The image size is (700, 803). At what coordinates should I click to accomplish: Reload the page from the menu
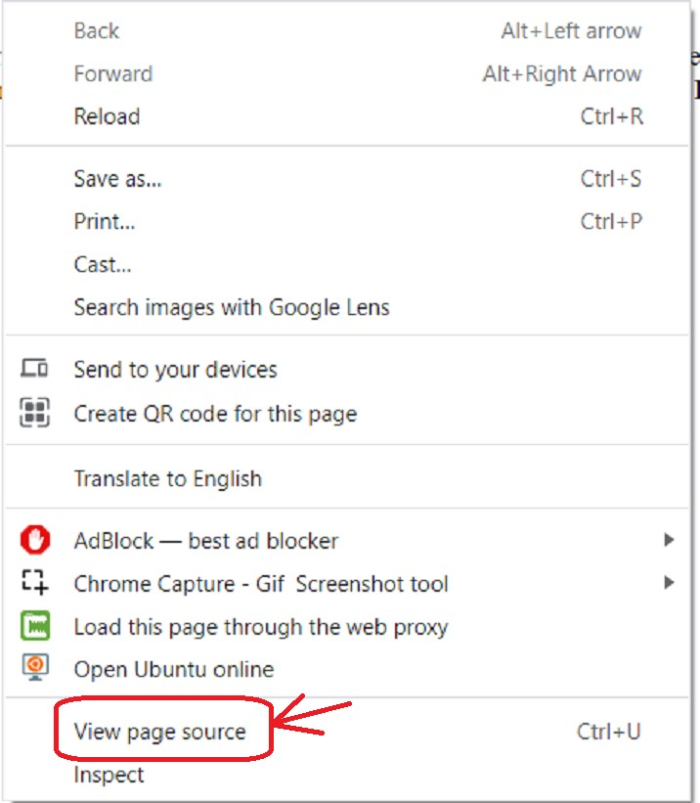point(107,116)
